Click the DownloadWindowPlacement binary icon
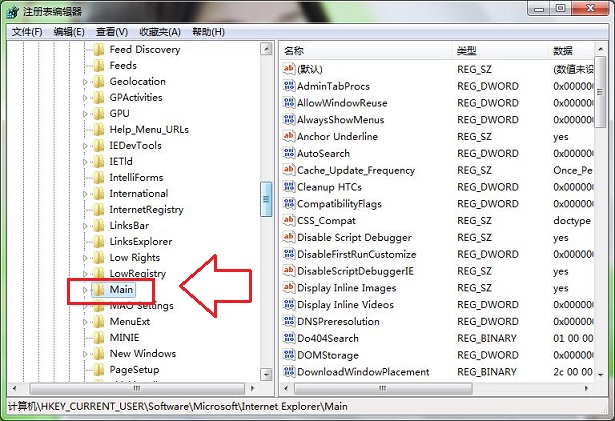The width and height of the screenshot is (615, 421). [289, 372]
